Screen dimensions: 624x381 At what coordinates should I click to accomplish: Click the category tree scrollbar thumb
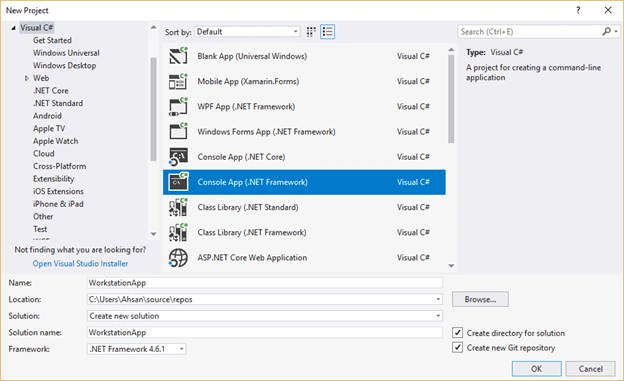tap(153, 109)
